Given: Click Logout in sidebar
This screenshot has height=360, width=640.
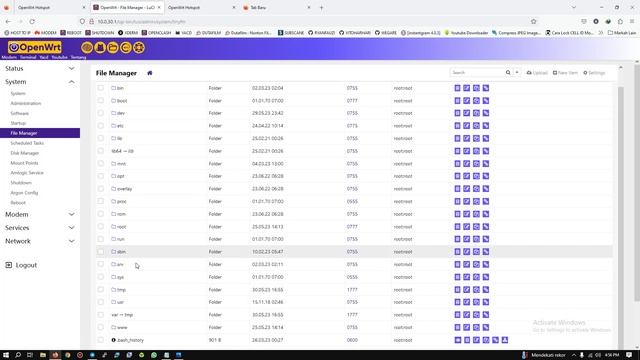Looking at the screenshot, I should [21, 265].
